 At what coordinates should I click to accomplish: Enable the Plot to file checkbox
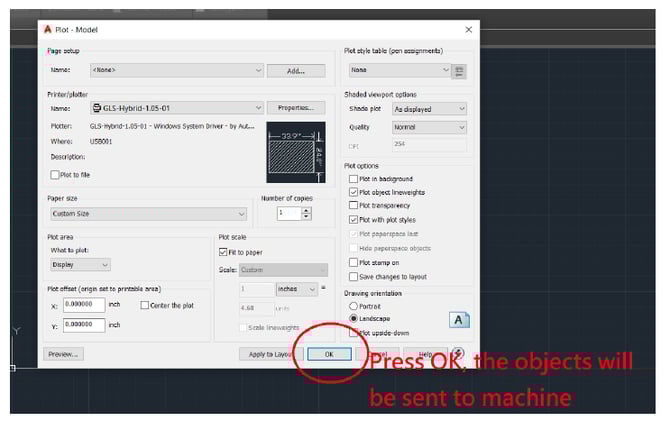click(x=55, y=174)
